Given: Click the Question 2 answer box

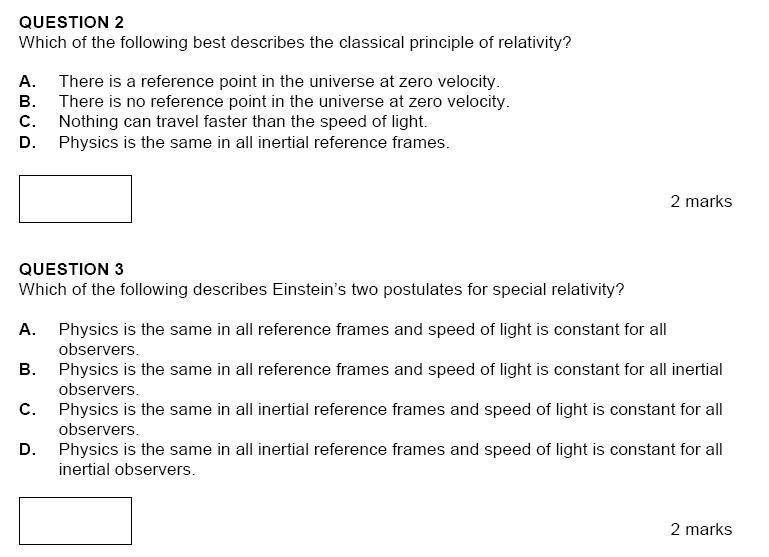Looking at the screenshot, I should coord(75,199).
